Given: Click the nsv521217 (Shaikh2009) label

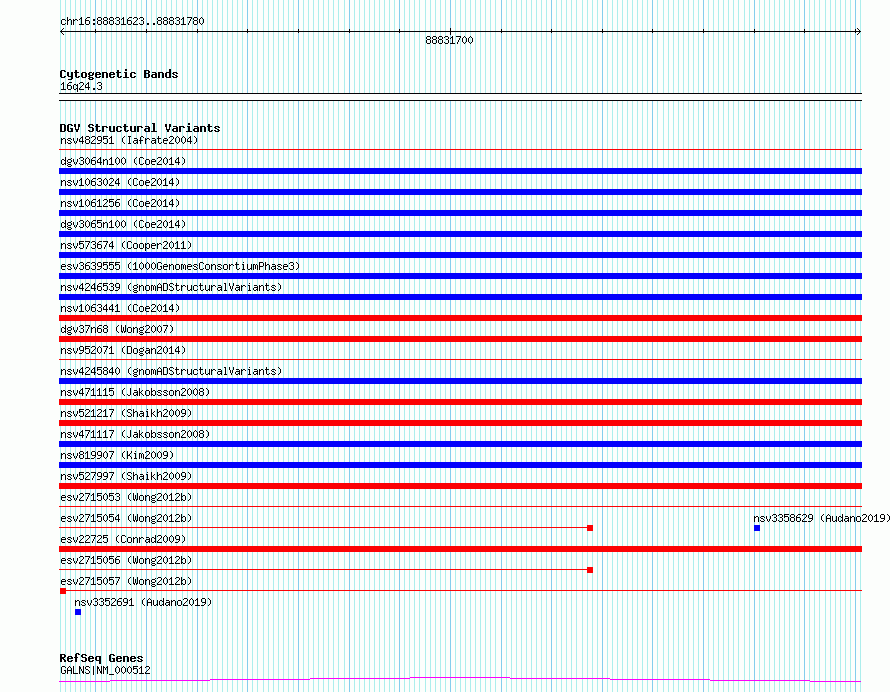Looking at the screenshot, I should pos(126,413).
